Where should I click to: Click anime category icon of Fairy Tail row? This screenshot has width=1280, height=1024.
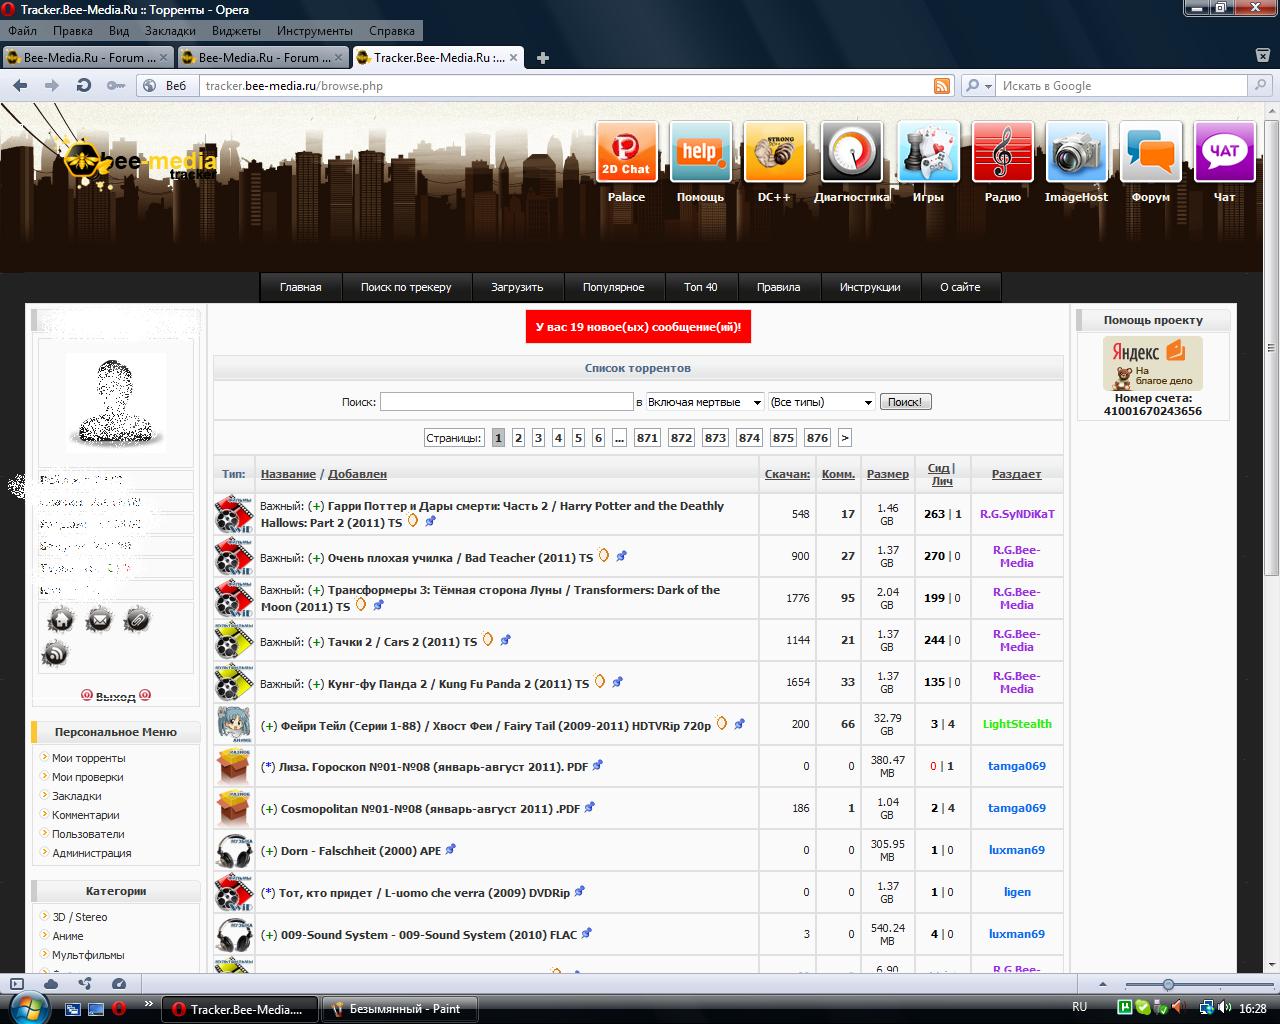pos(234,724)
